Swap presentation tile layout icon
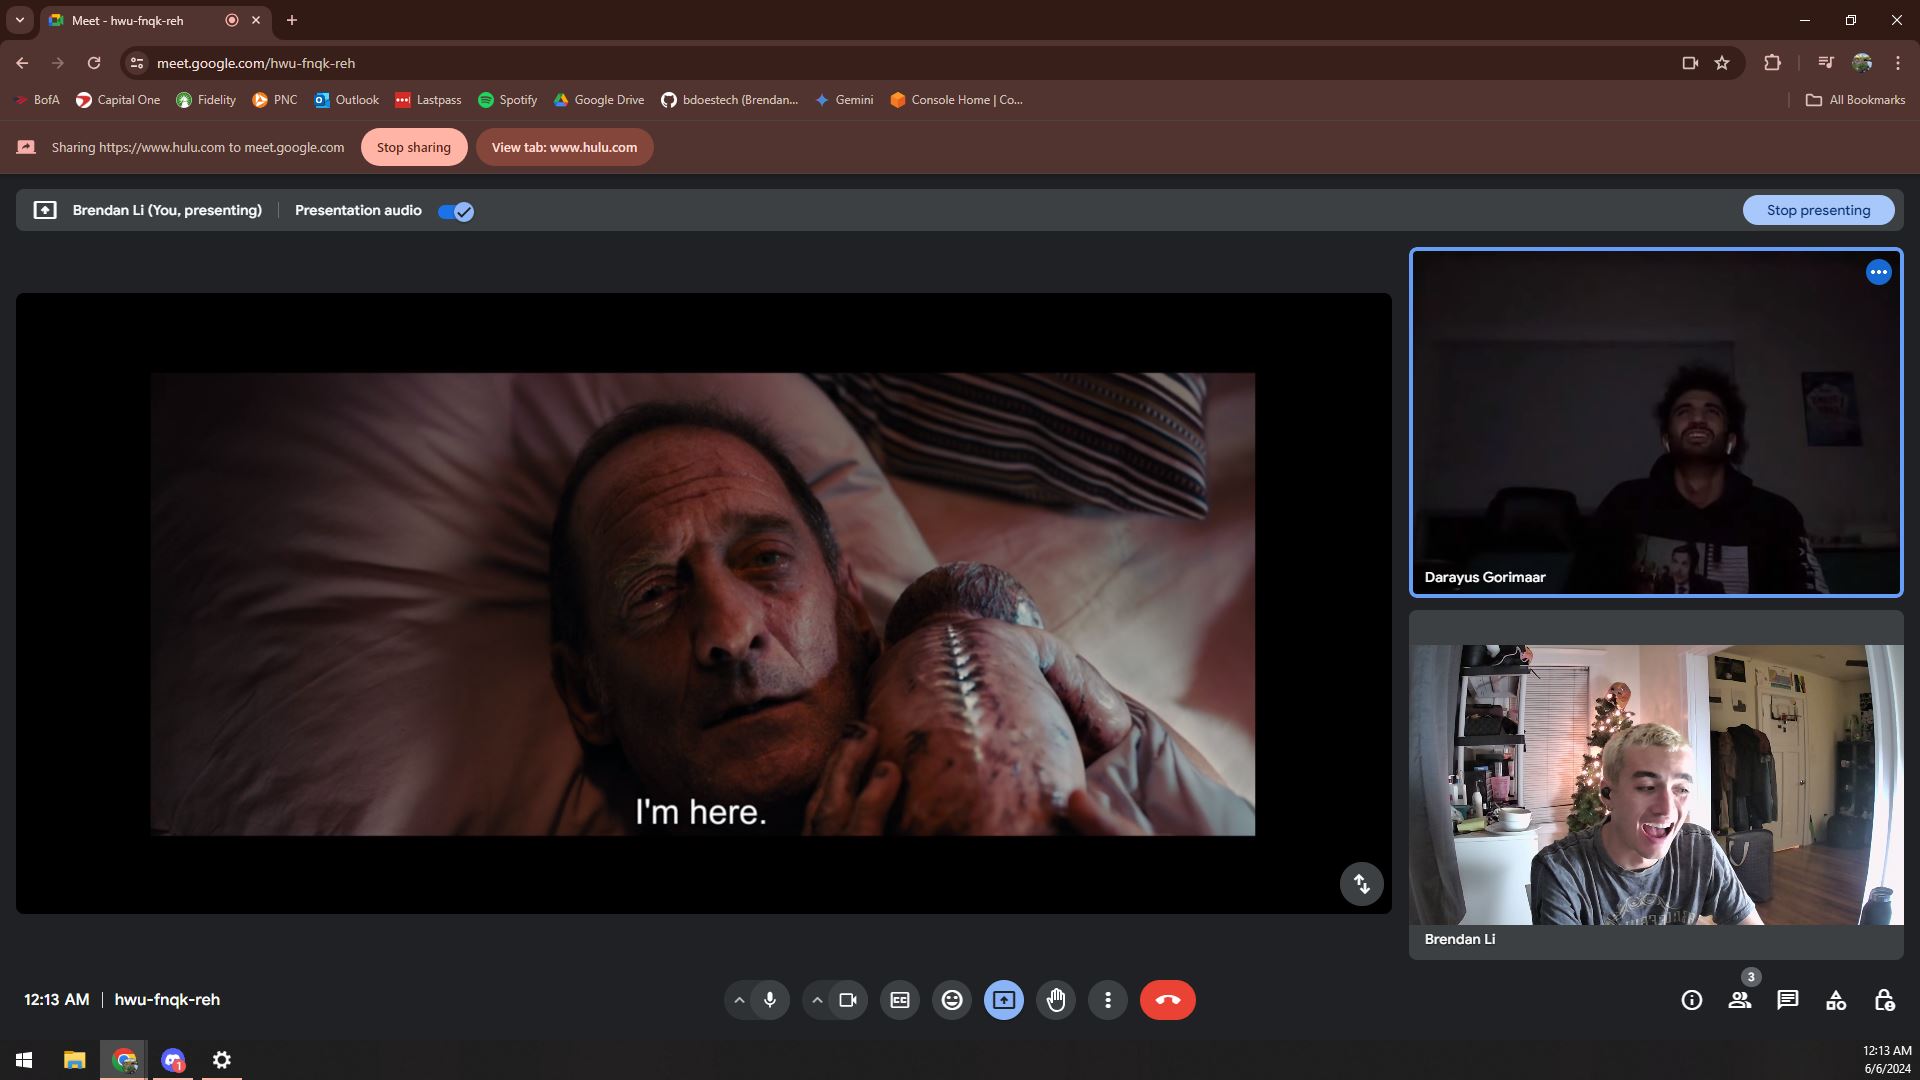1920x1080 pixels. pos(1361,884)
